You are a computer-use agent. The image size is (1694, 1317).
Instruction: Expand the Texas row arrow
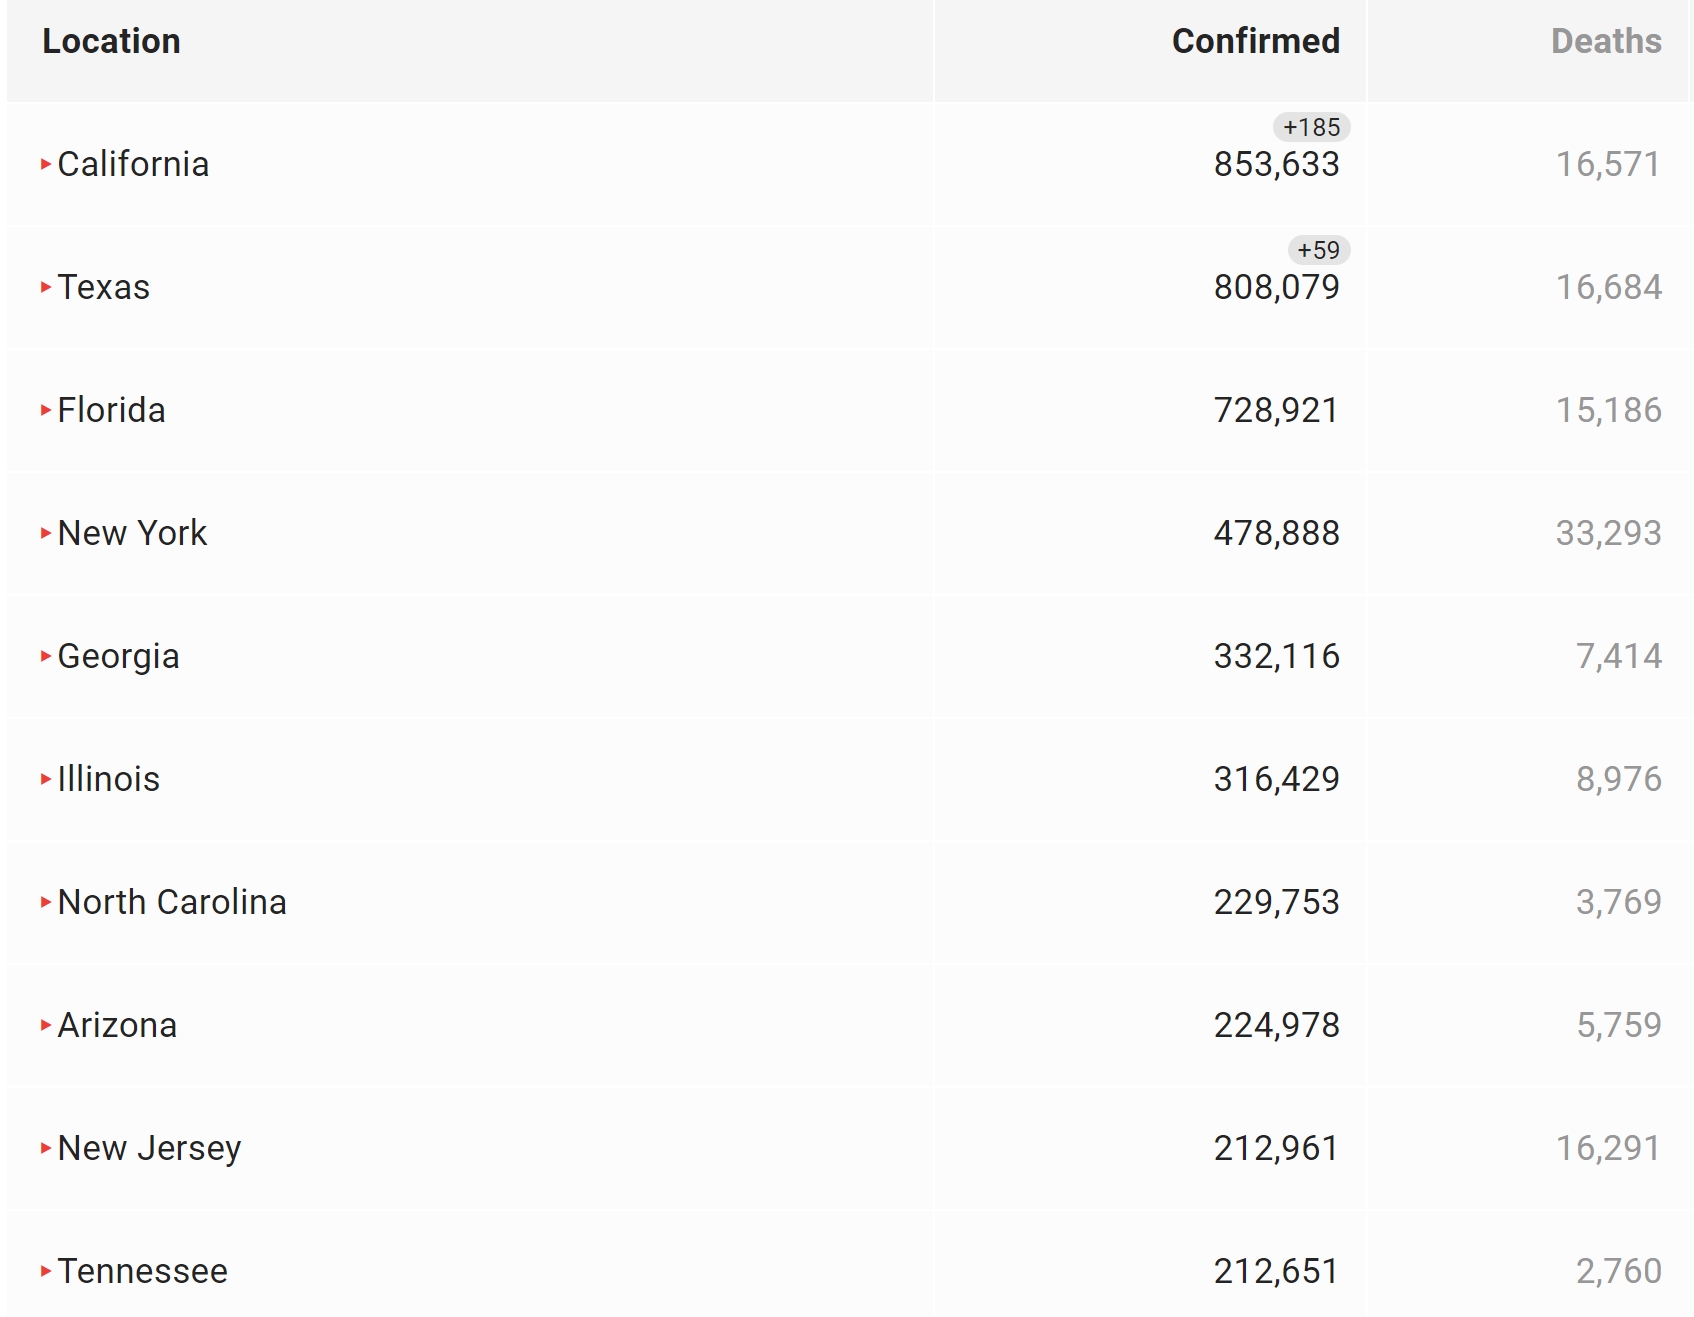(46, 287)
